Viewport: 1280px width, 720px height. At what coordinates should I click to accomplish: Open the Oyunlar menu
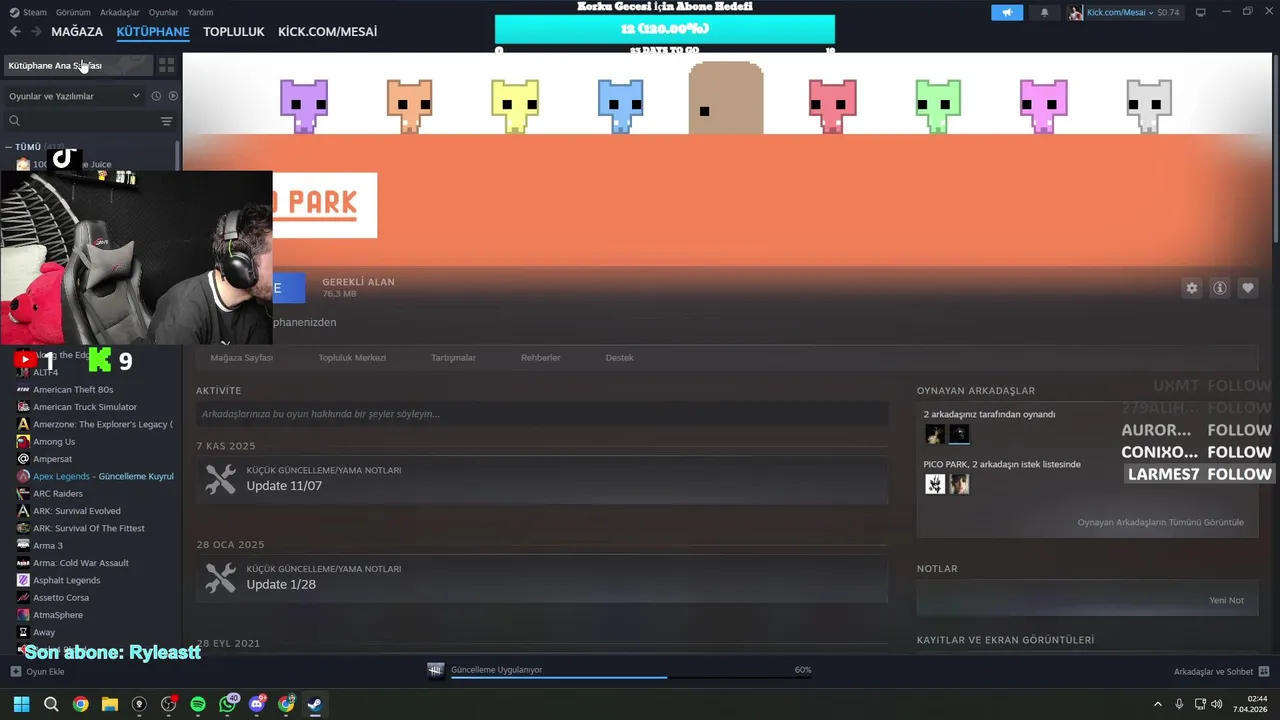[x=164, y=12]
